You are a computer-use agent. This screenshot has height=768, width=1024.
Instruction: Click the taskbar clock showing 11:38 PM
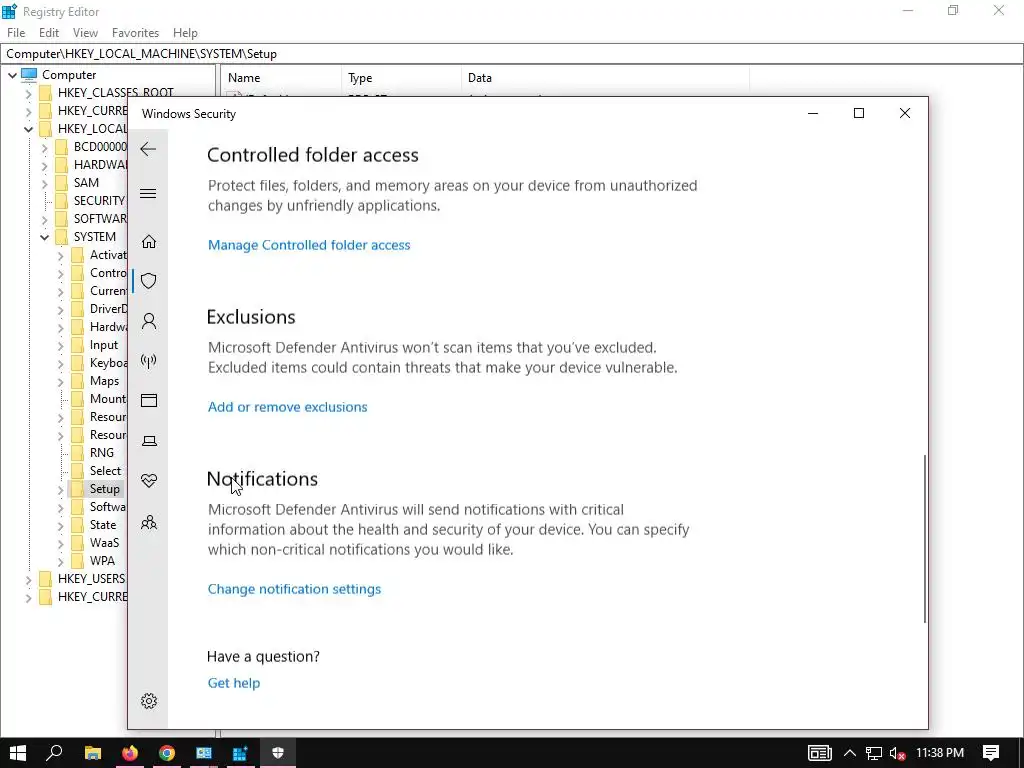tap(940, 753)
